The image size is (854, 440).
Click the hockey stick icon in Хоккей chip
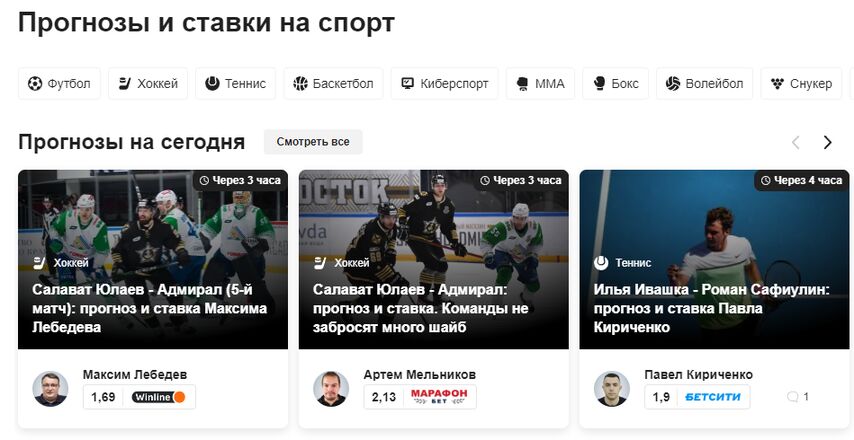point(125,83)
